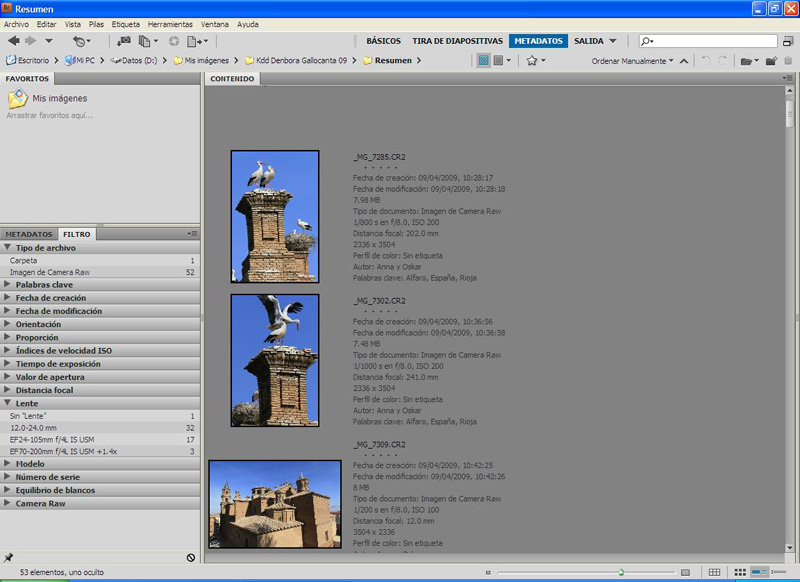The width and height of the screenshot is (800, 582).
Task: Expand Palabras clave filter section
Action: pos(7,284)
